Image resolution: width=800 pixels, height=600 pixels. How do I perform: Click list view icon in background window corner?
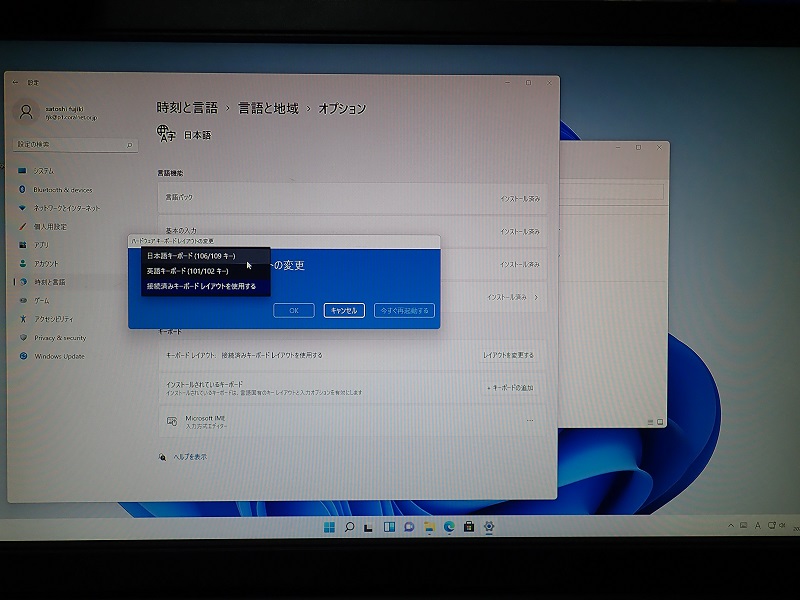651,422
